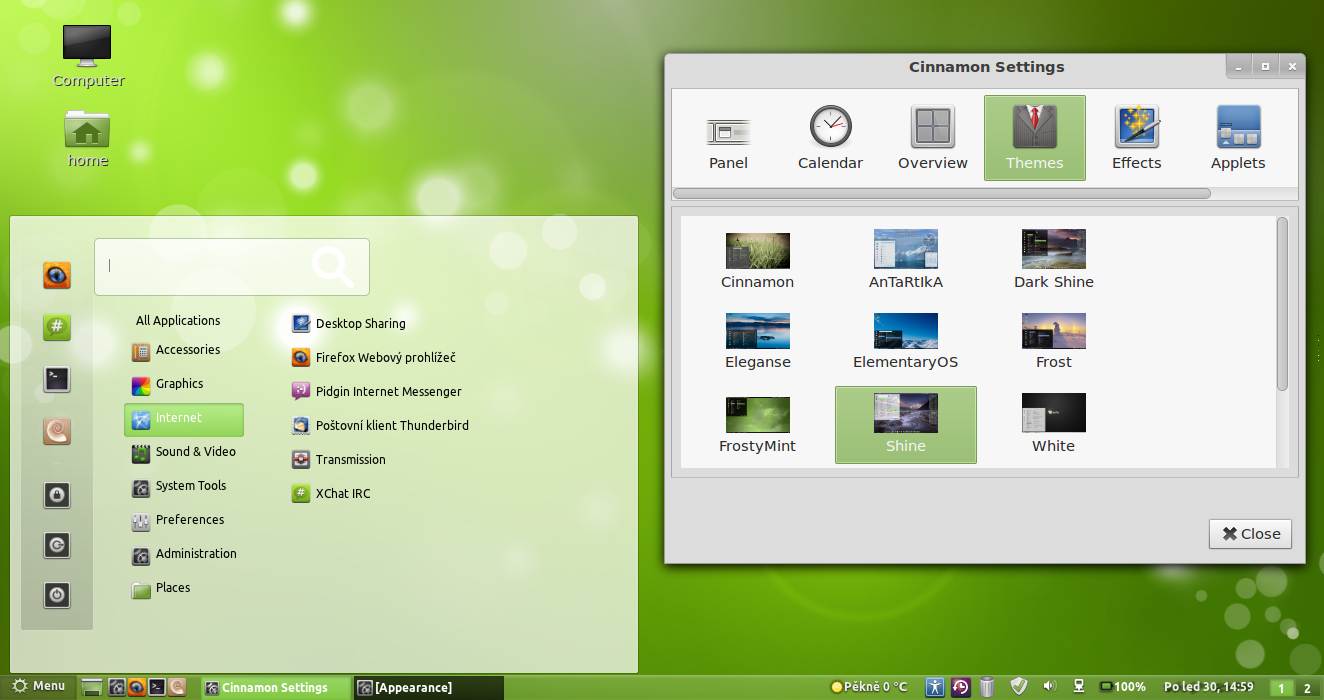
Task: Open the home folder desktop icon
Action: tap(87, 138)
